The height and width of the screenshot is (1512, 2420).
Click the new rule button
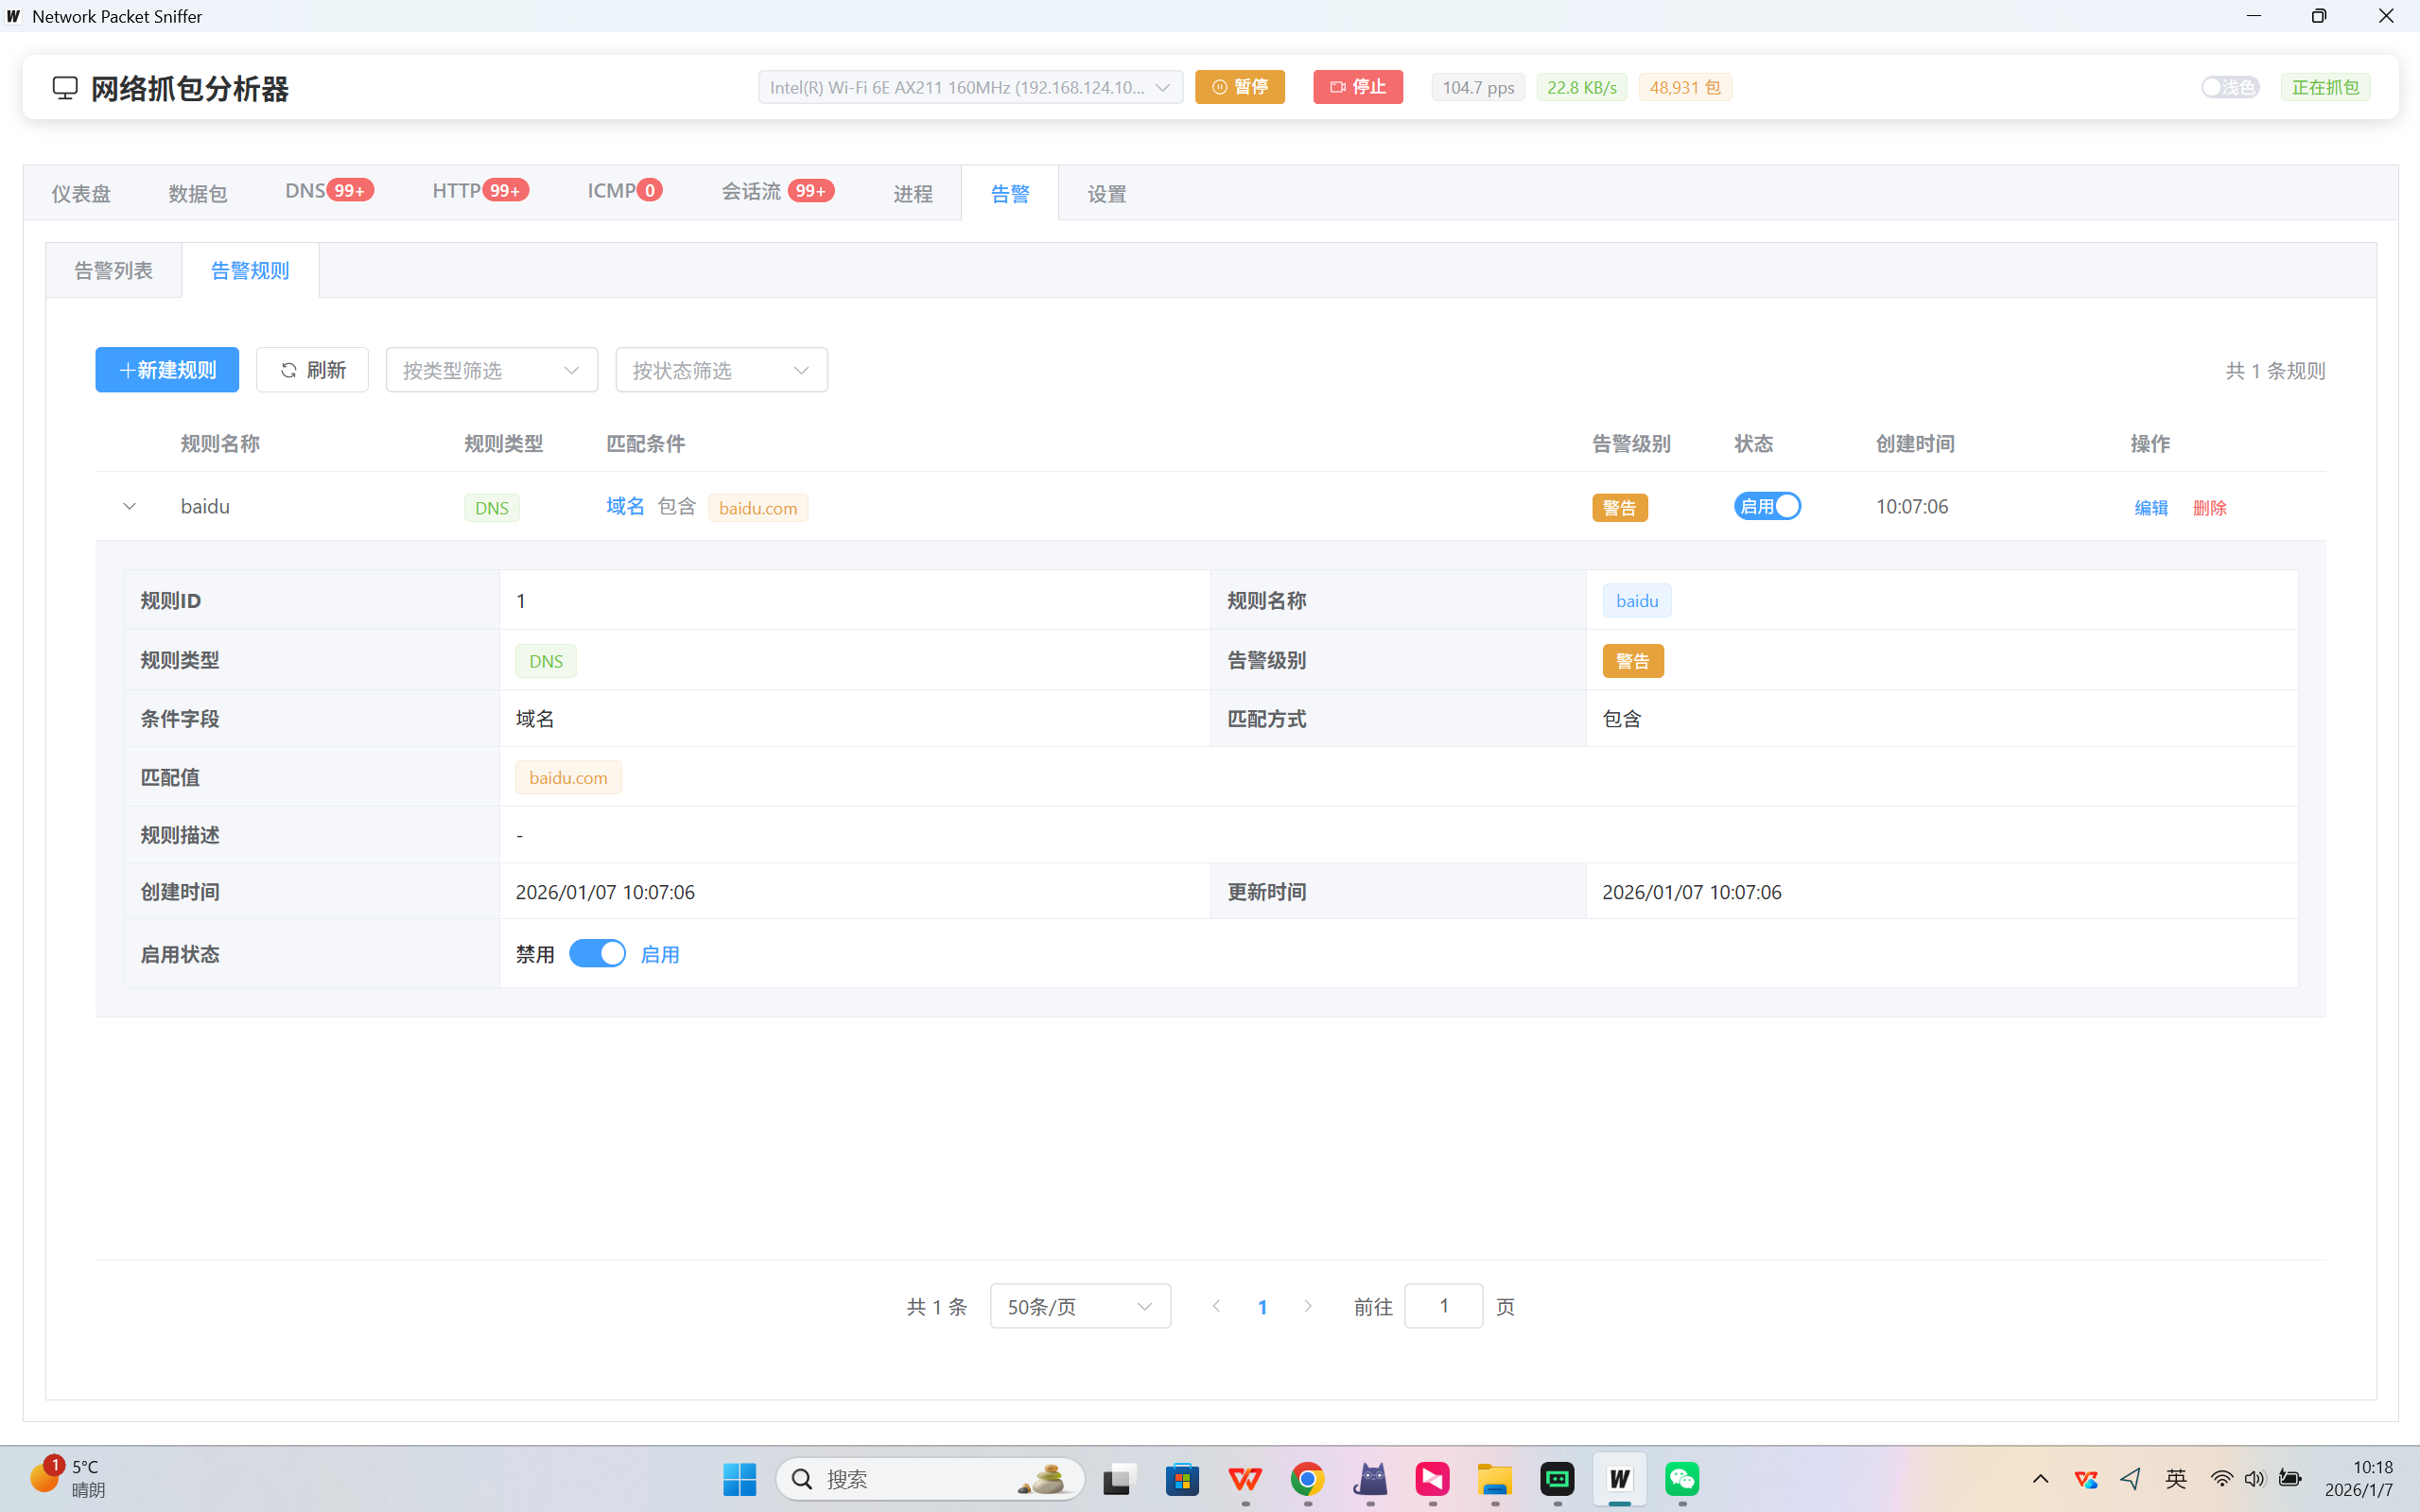coord(167,370)
